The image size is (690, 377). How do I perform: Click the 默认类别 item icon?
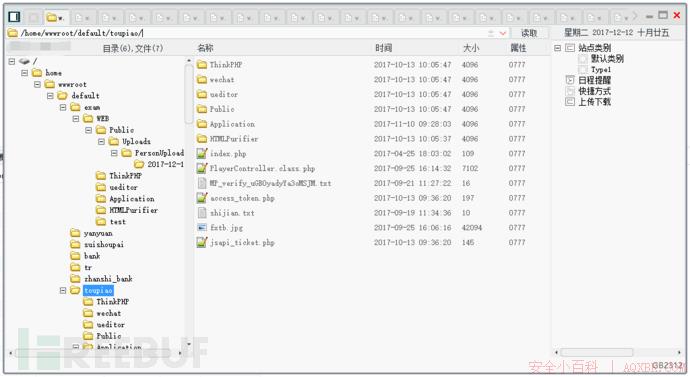coord(583,59)
